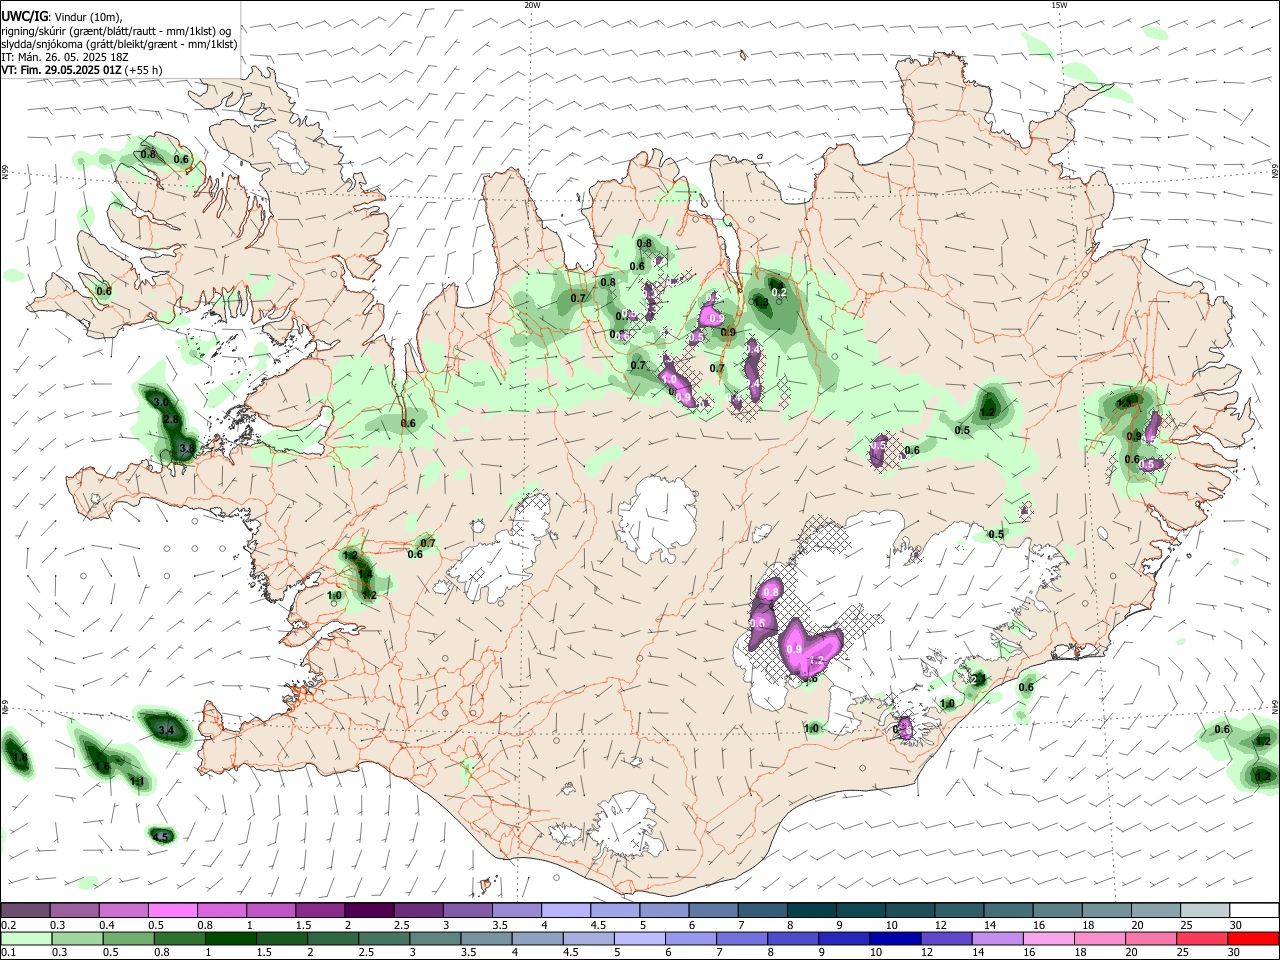Image resolution: width=1280 pixels, height=960 pixels.
Task: Click the 1–1.5 swatch in the snow scale
Action: click(271, 910)
